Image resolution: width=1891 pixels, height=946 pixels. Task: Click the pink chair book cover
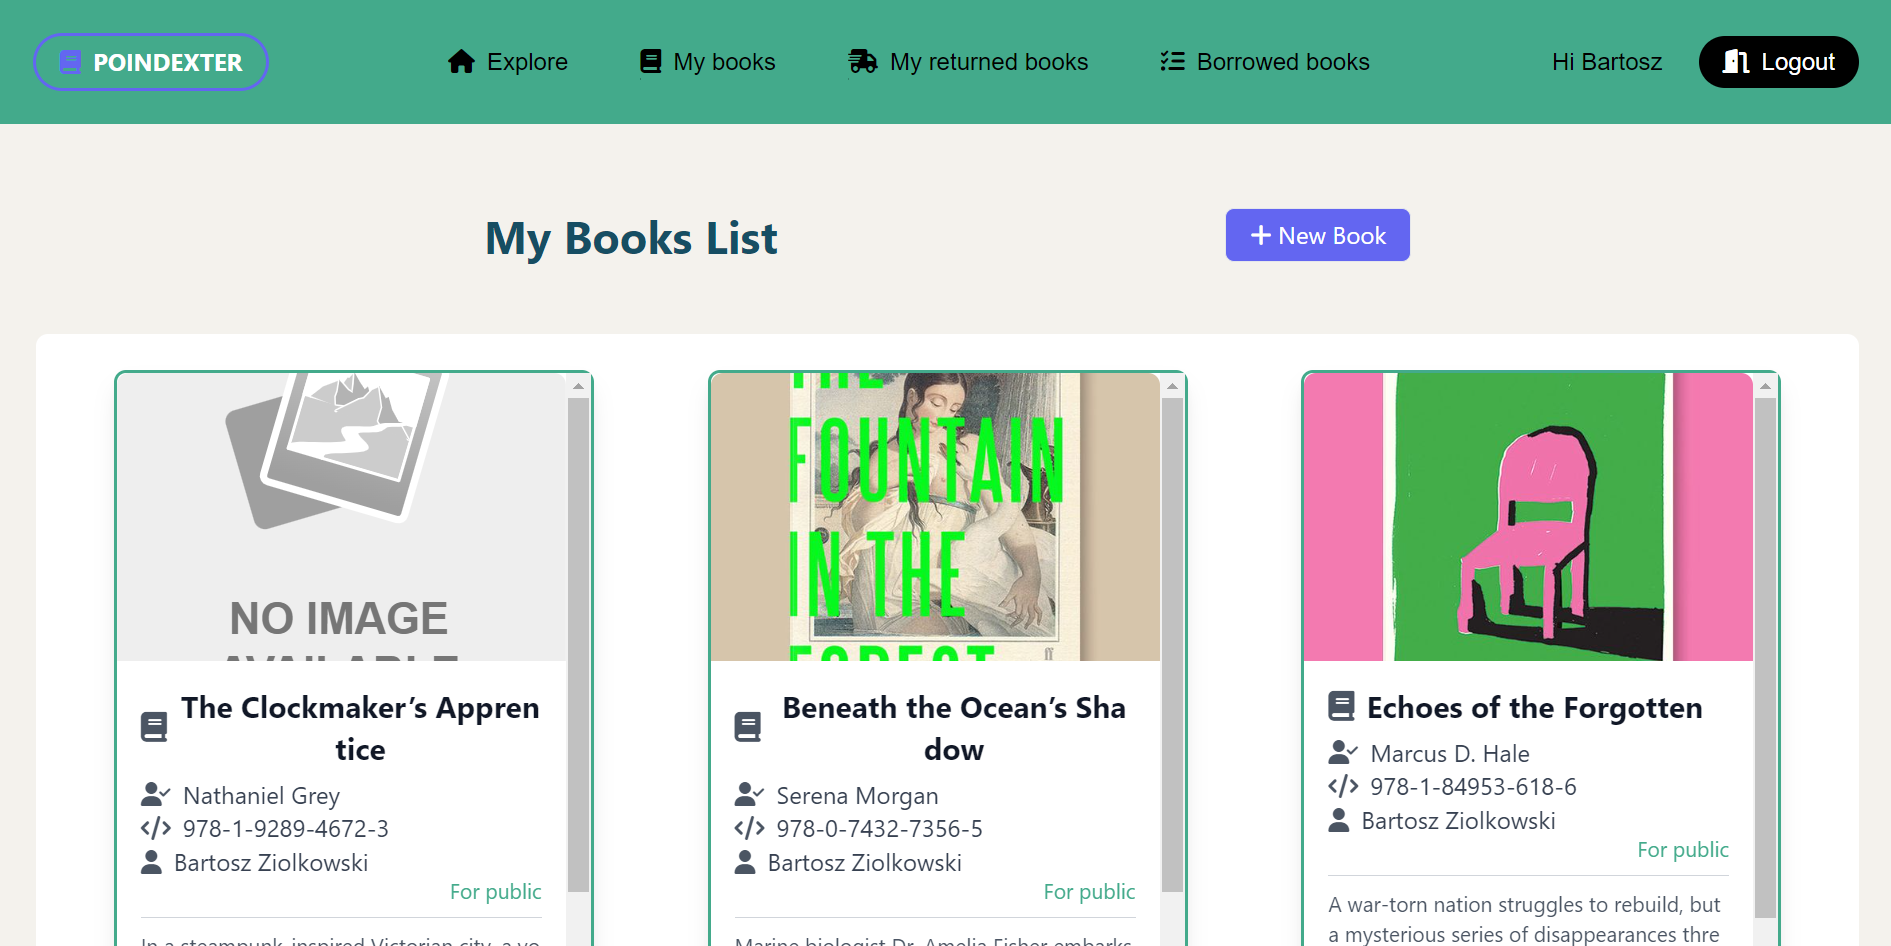[1528, 517]
